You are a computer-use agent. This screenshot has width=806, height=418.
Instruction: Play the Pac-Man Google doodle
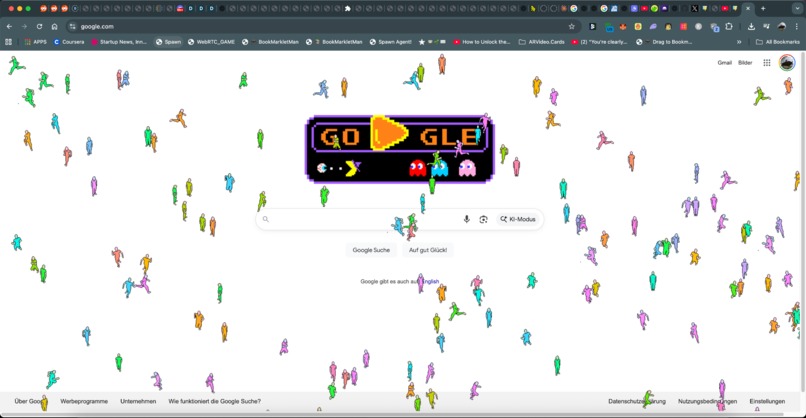389,134
